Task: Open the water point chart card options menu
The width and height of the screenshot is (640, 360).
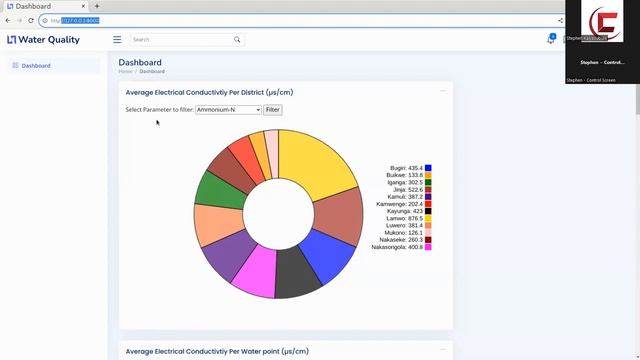Action: 443,350
